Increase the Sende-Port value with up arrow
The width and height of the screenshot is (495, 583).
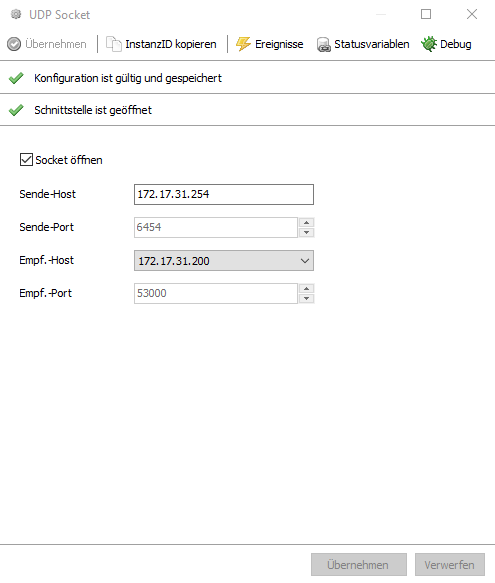(x=306, y=222)
